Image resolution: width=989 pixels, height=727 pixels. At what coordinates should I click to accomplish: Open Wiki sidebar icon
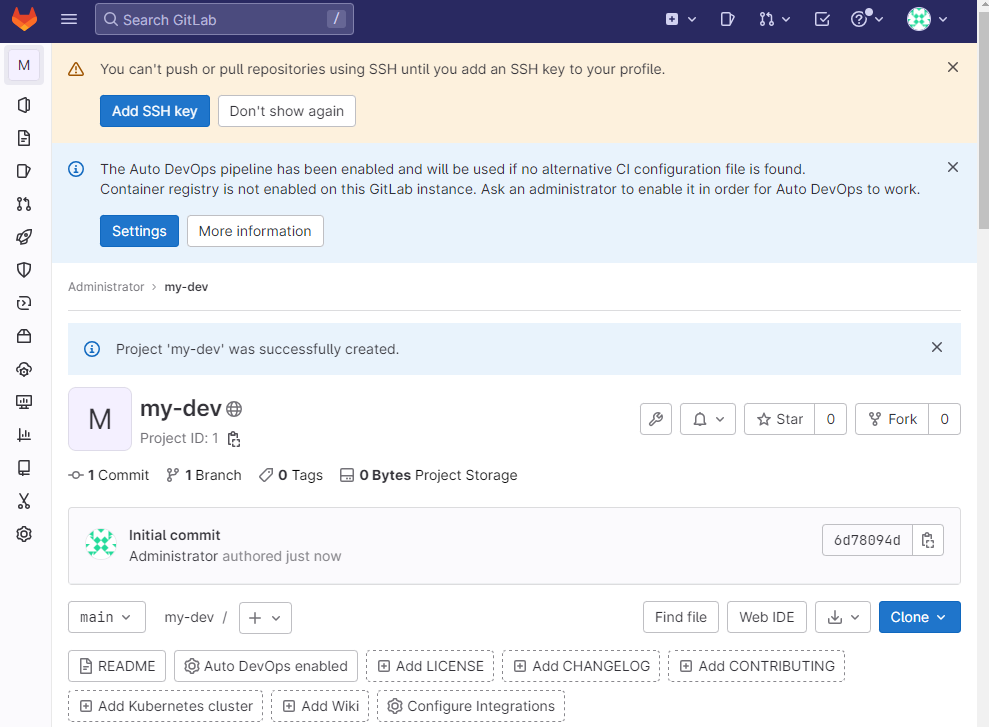(x=24, y=468)
